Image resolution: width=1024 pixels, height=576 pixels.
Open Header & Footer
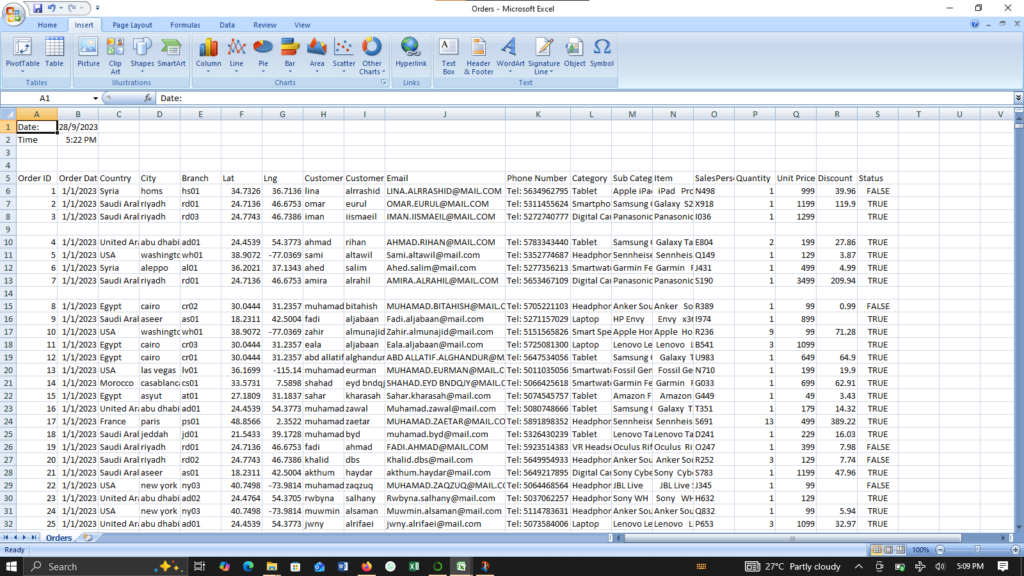pyautogui.click(x=479, y=56)
